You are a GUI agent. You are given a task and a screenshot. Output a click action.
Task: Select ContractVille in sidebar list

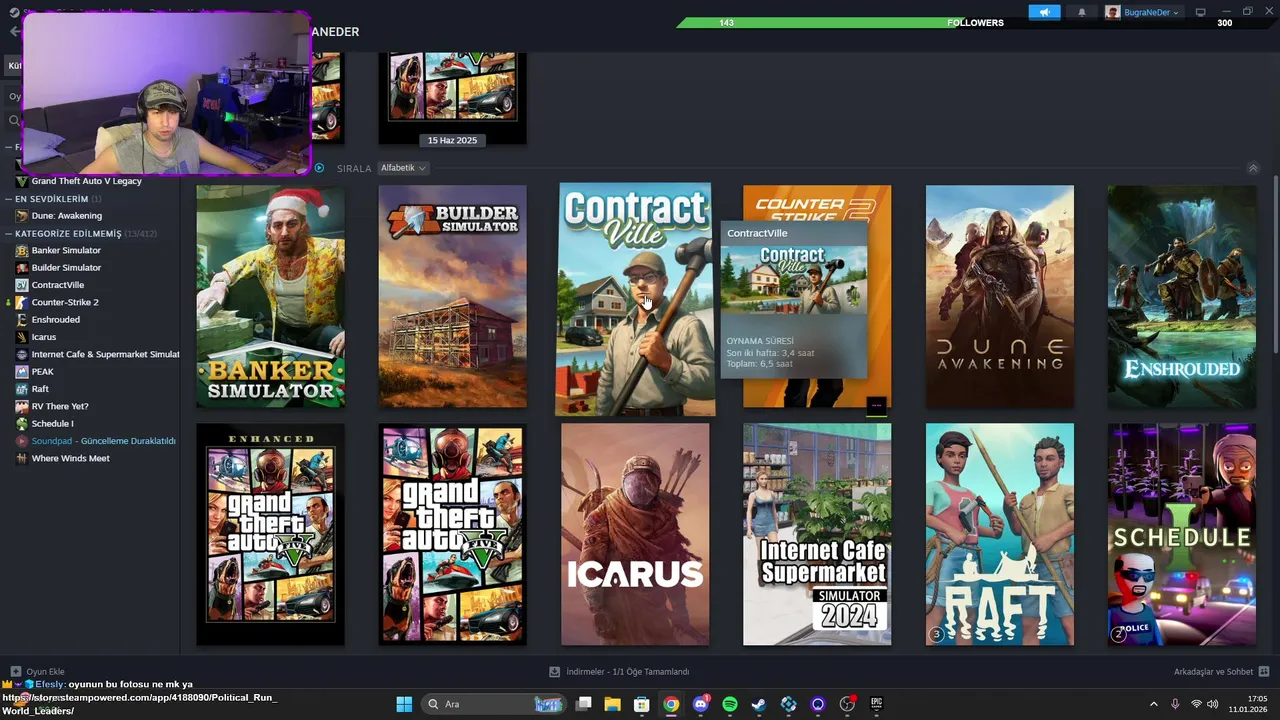pos(58,285)
